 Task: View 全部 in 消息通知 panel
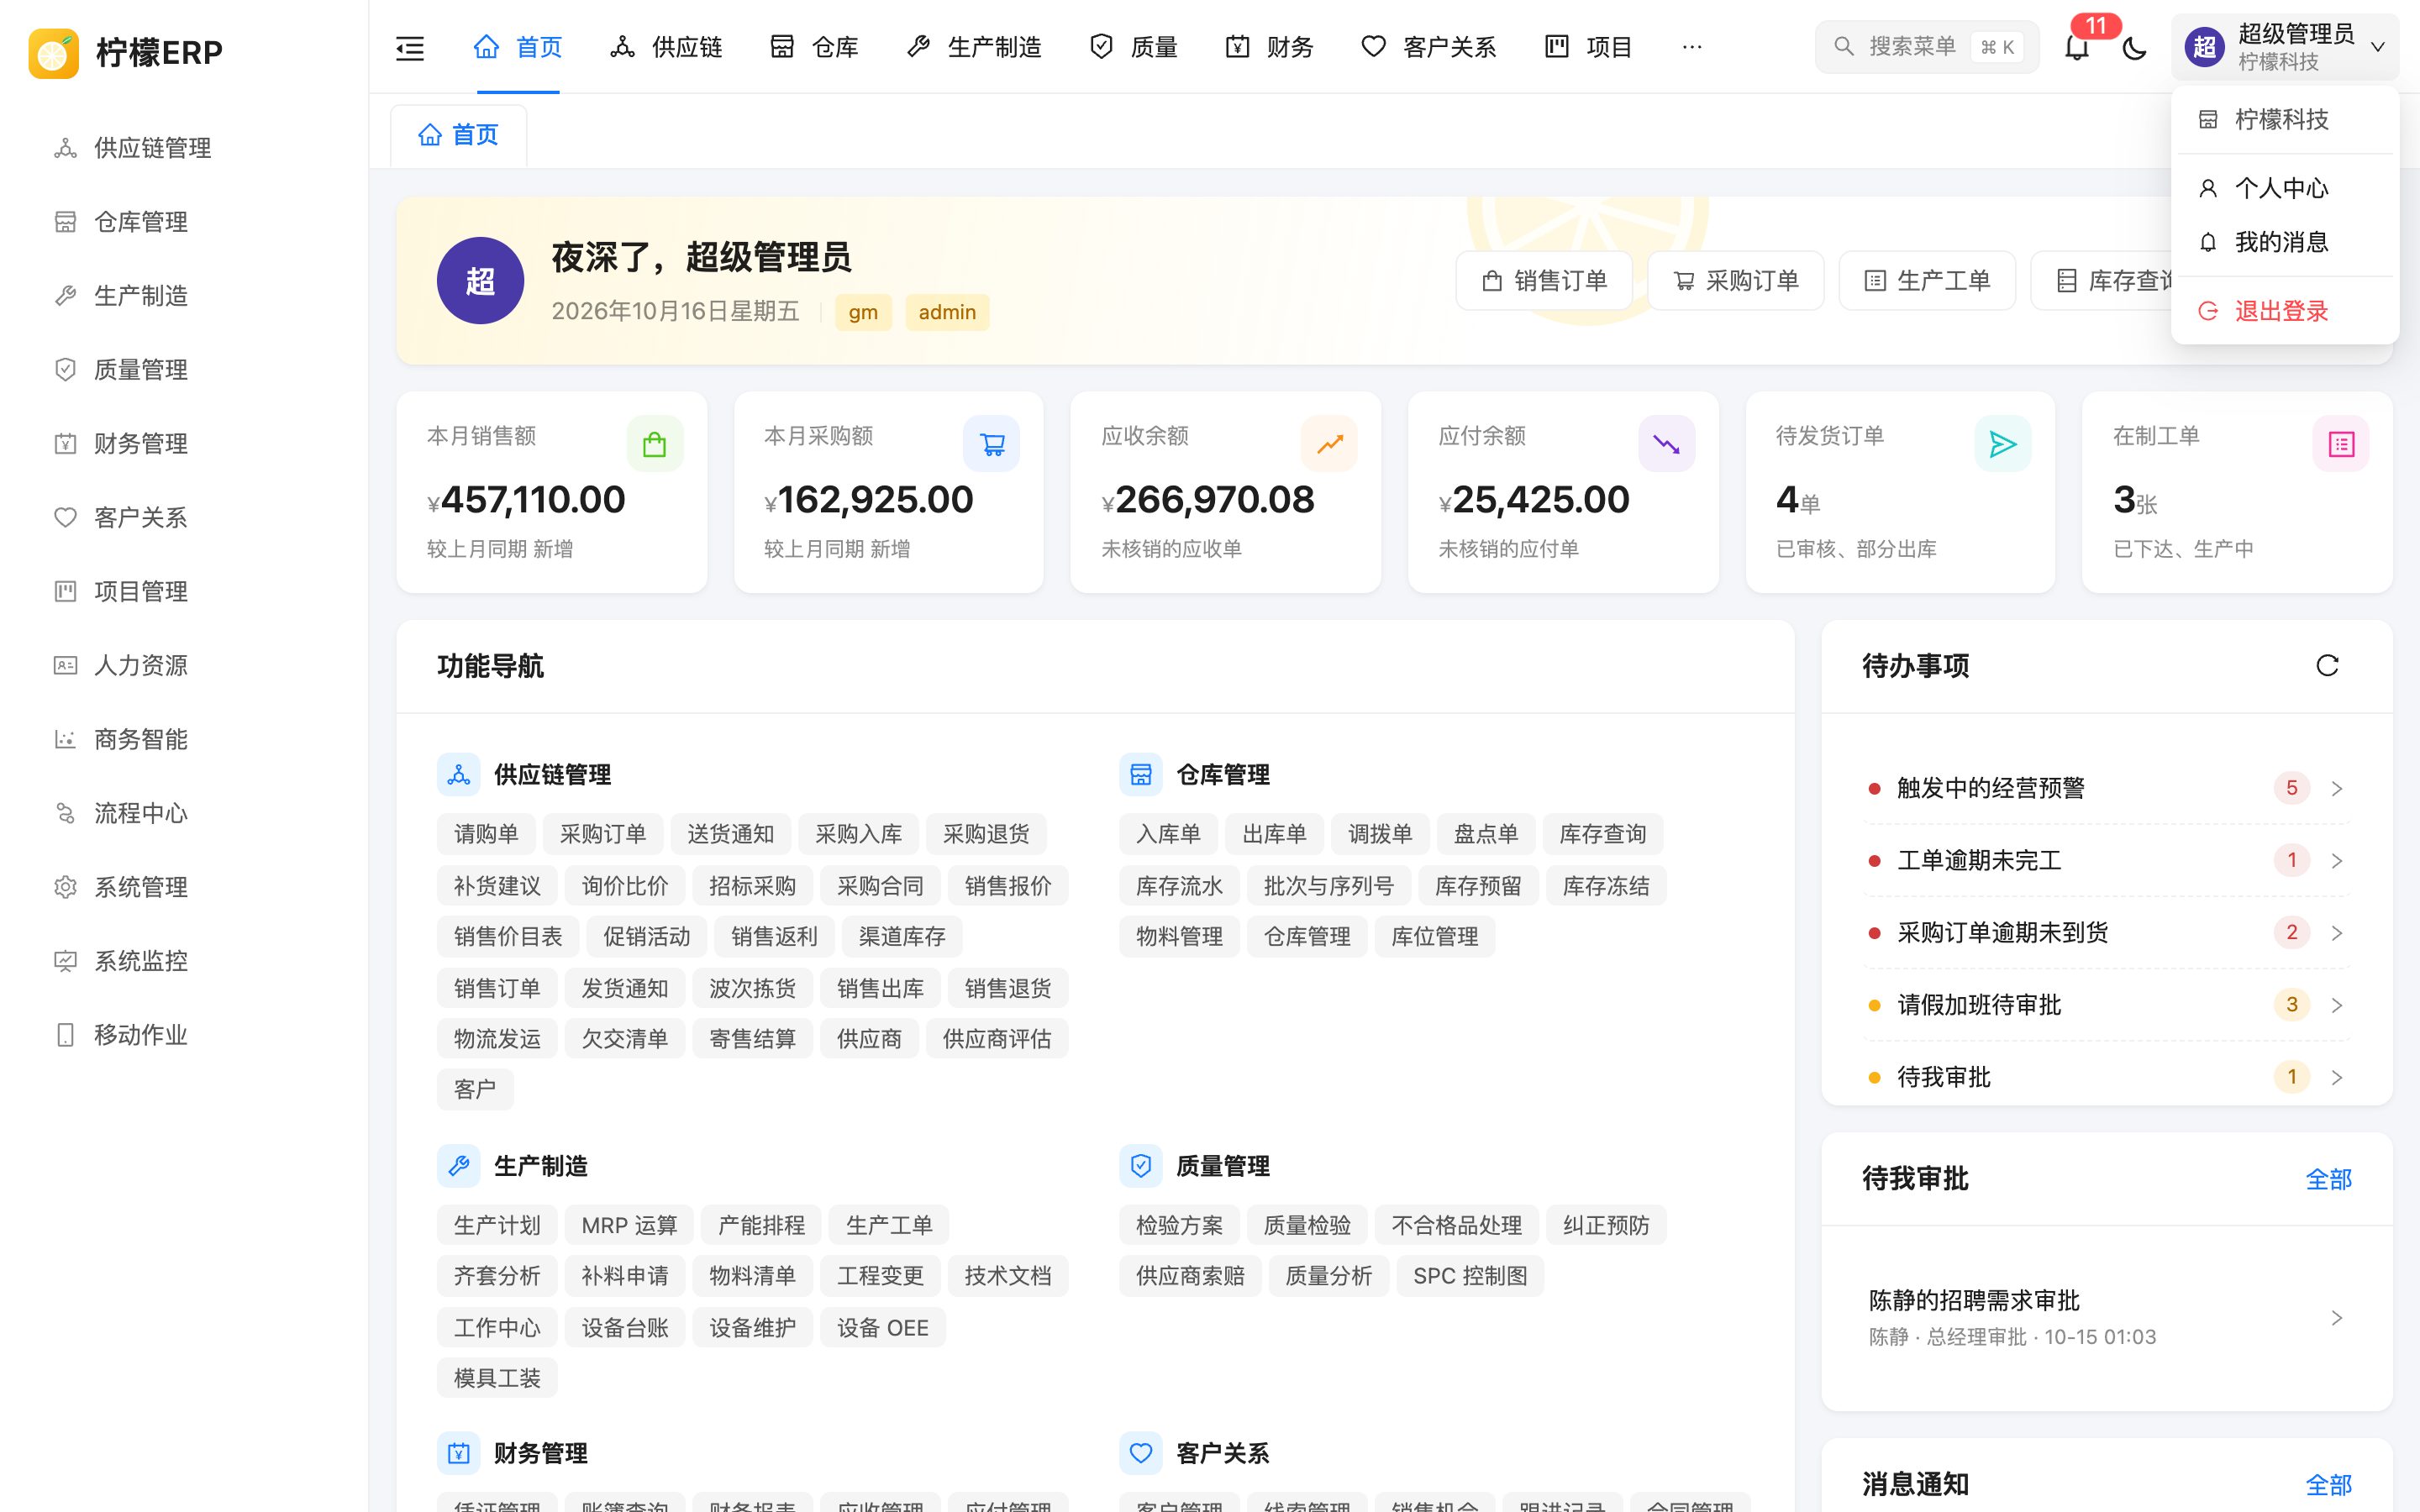2328,1485
